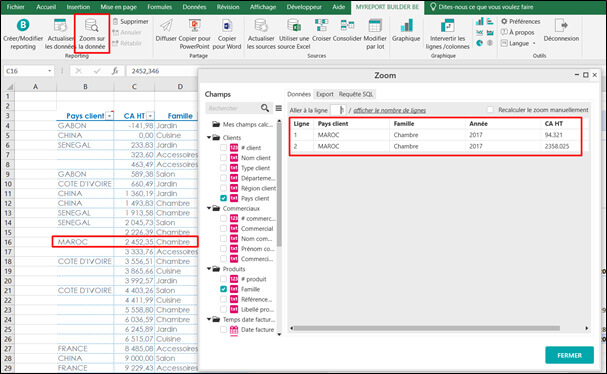Sort by CA HT header in Zoom
The image size is (607, 374).
click(554, 124)
